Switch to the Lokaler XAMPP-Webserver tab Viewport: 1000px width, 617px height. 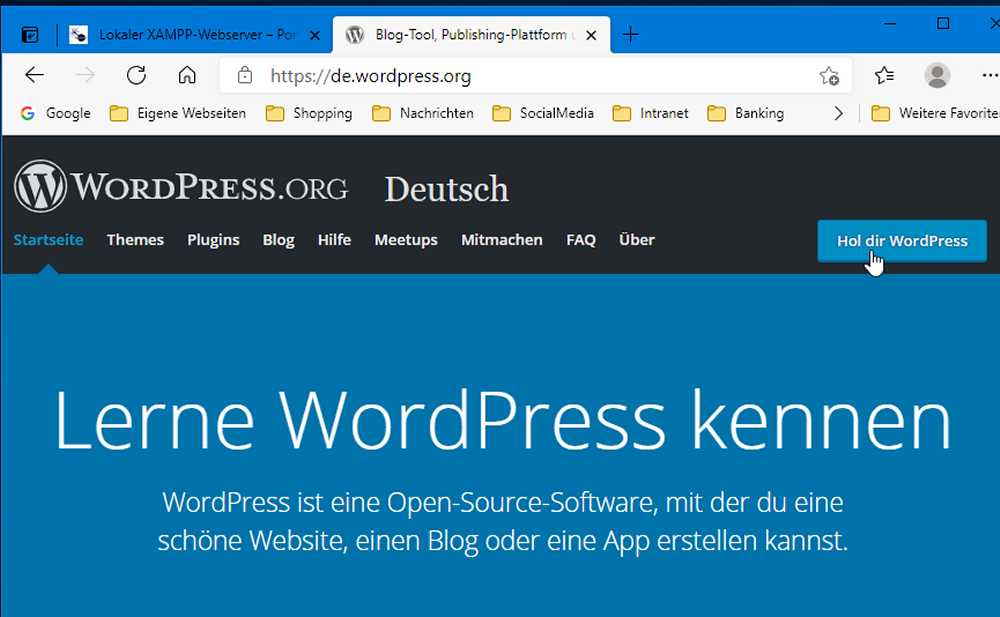[x=195, y=34]
